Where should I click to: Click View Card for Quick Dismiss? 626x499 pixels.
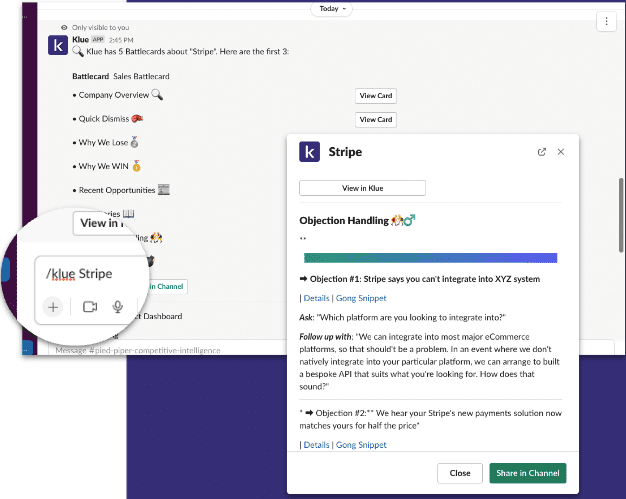[376, 119]
